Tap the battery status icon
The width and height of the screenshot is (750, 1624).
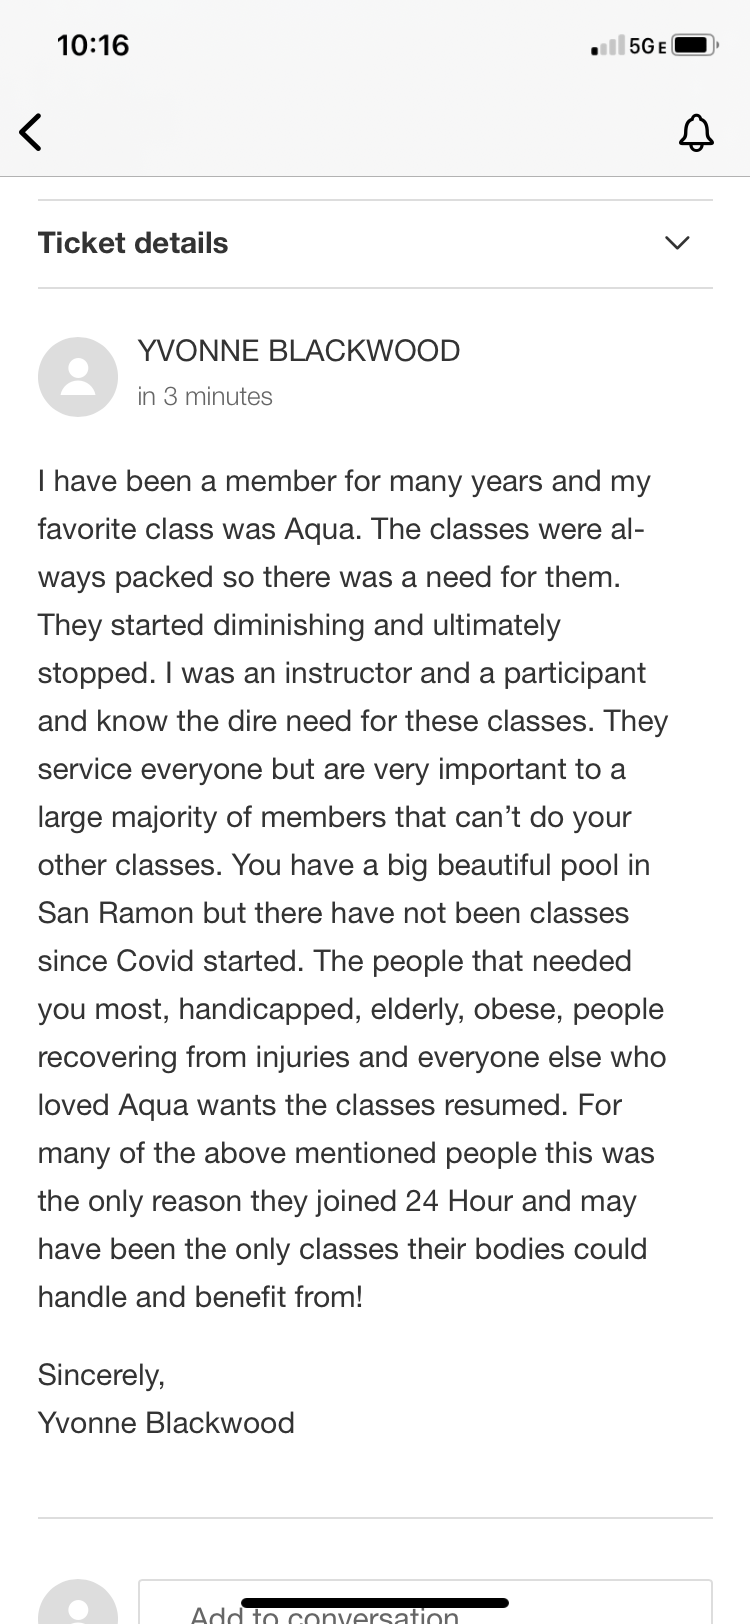click(x=694, y=45)
